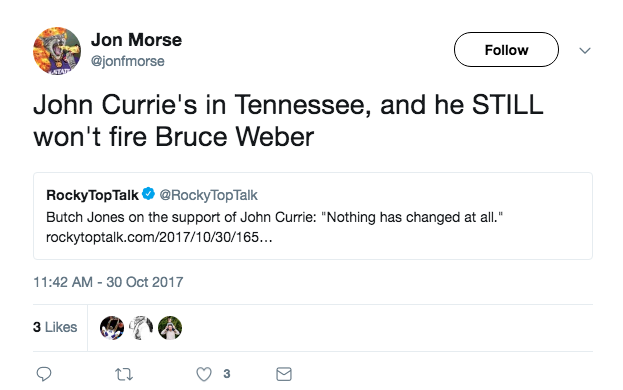Click the RockyTopTalk account name
The height and width of the screenshot is (390, 623).
pos(92,195)
